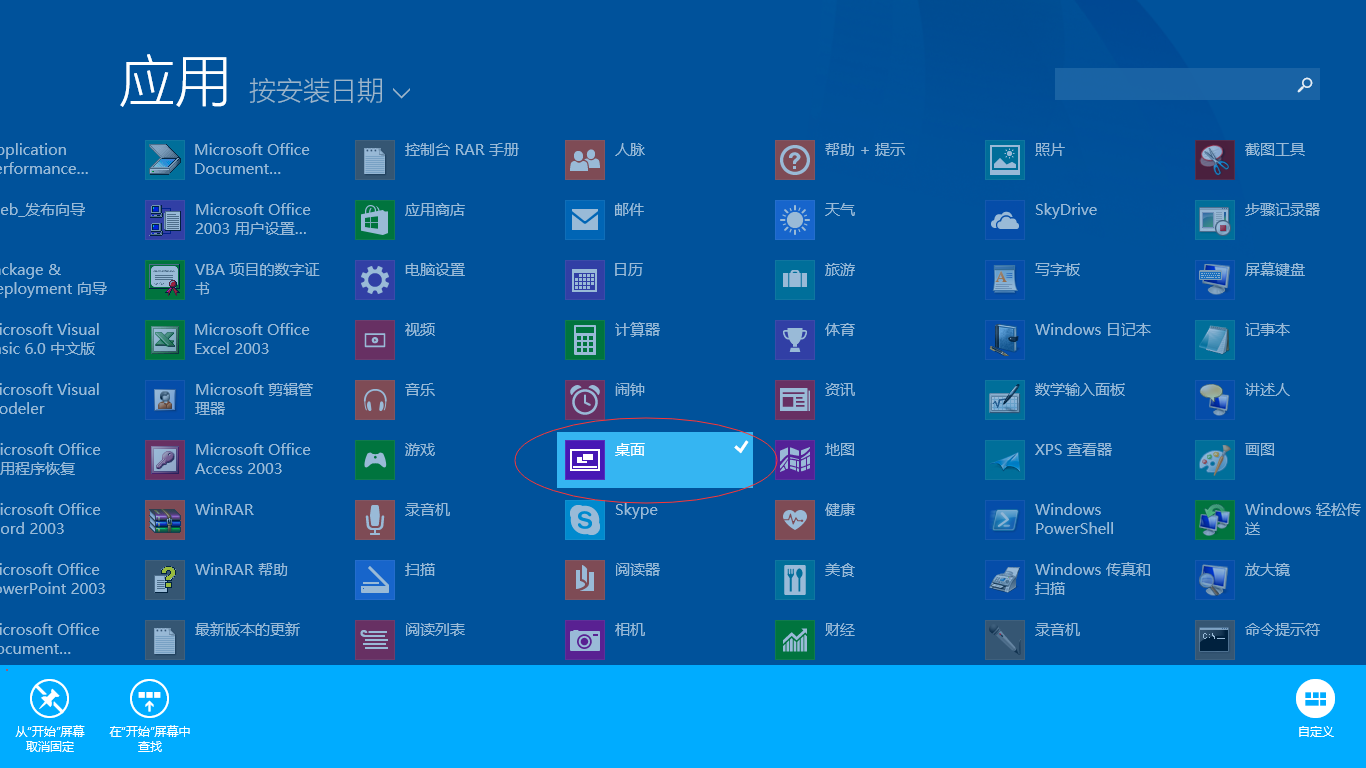Open Windows 轻松传送 Easy Transfer icon

1215,520
